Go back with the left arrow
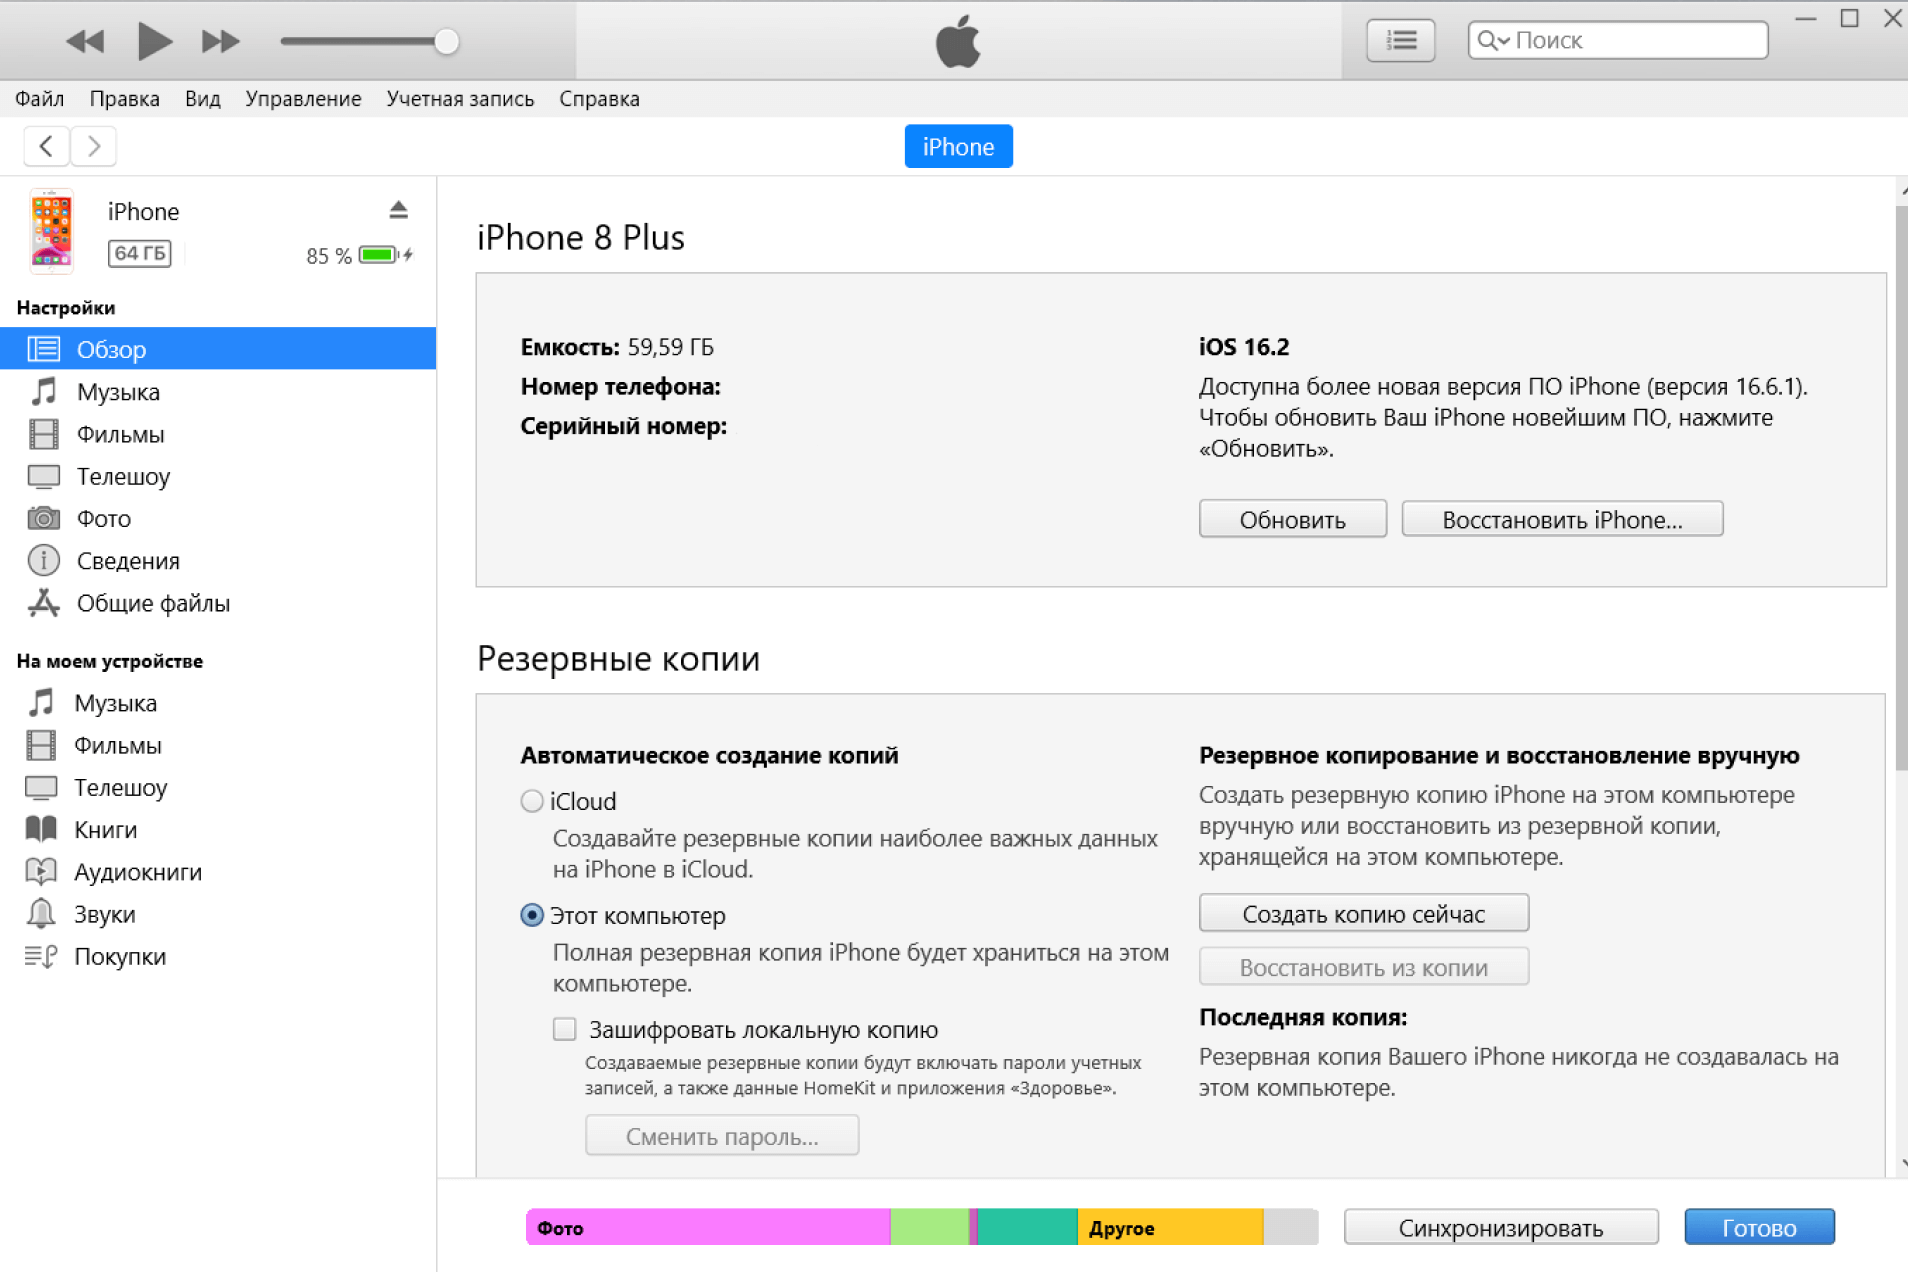The height and width of the screenshot is (1272, 1908). pyautogui.click(x=46, y=146)
